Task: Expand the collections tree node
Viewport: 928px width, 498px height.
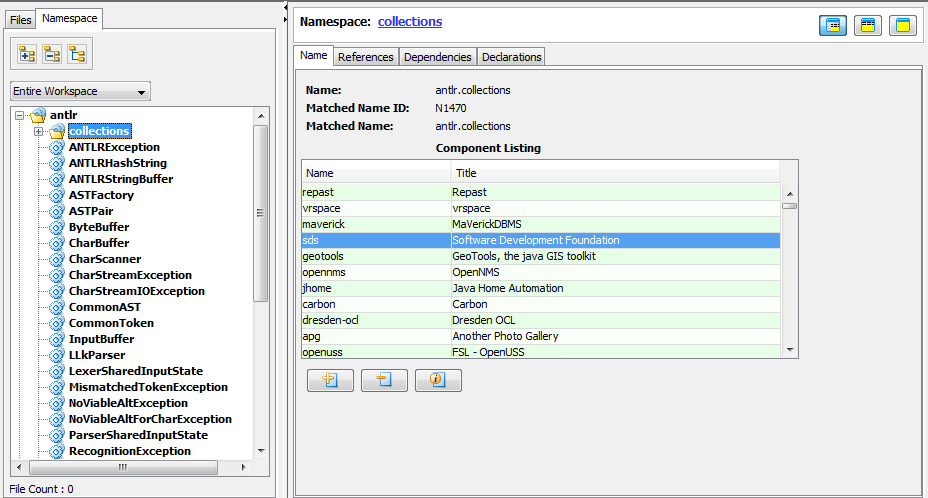Action: [38, 131]
